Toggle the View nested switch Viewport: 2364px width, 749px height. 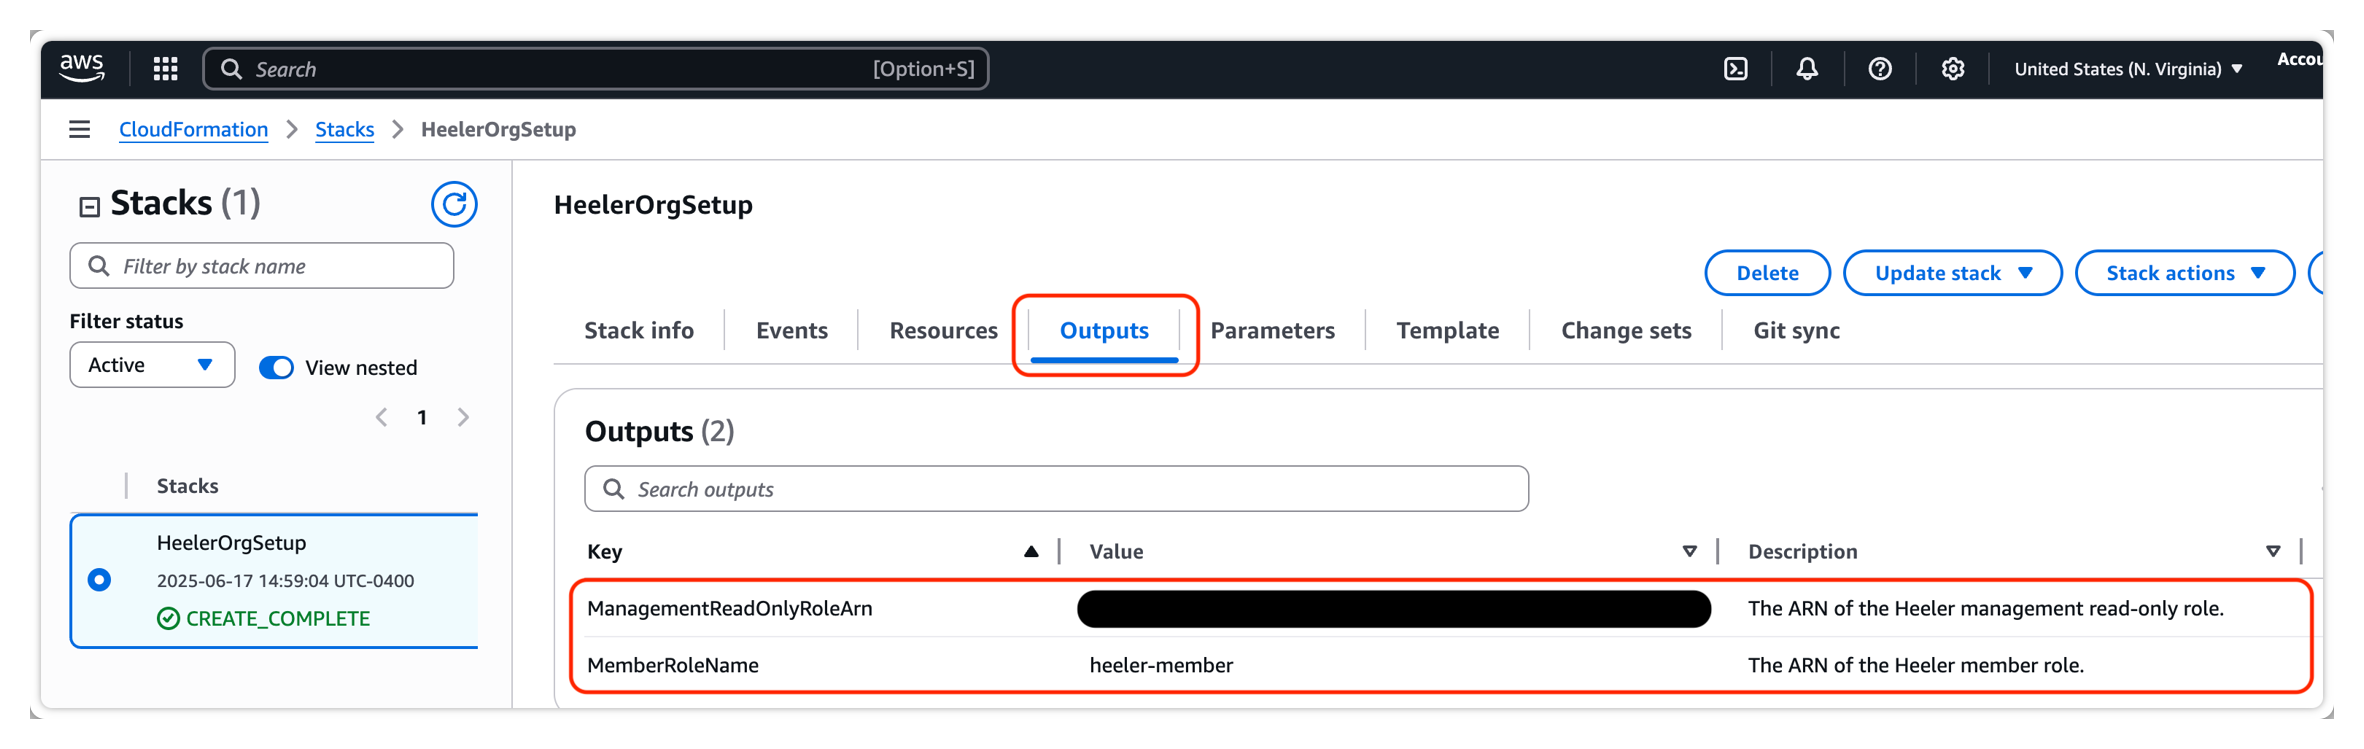click(276, 367)
